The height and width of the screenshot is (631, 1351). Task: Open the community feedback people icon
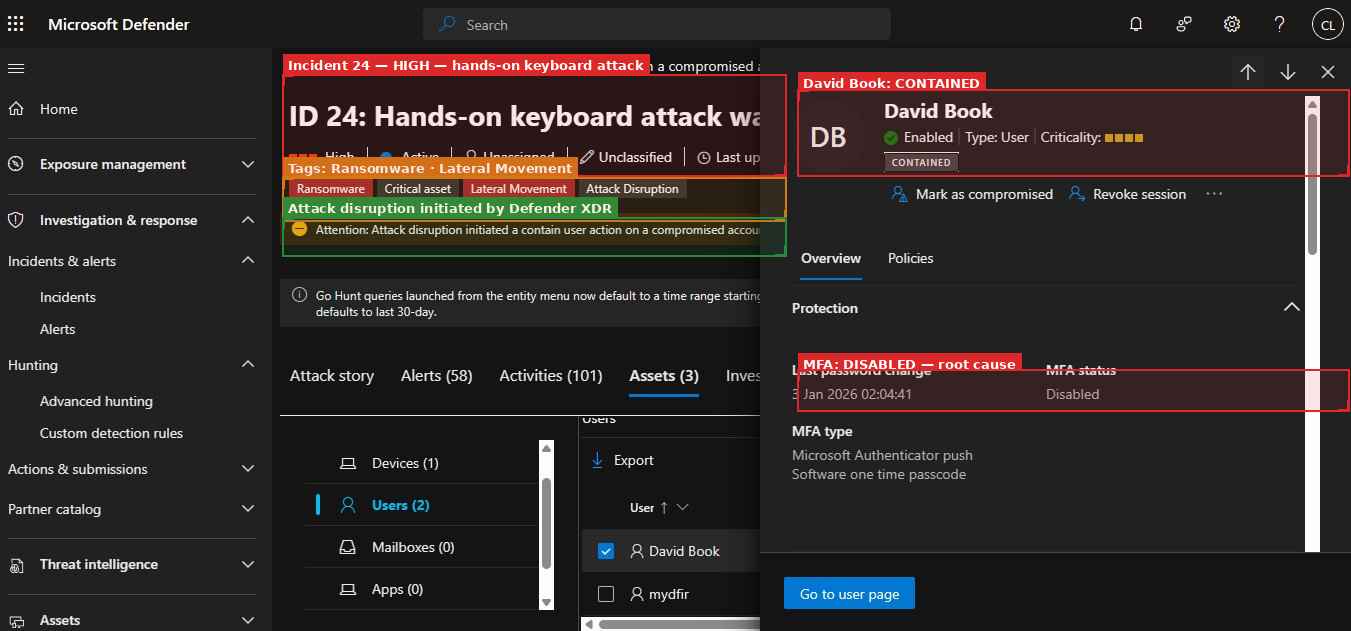click(1184, 24)
